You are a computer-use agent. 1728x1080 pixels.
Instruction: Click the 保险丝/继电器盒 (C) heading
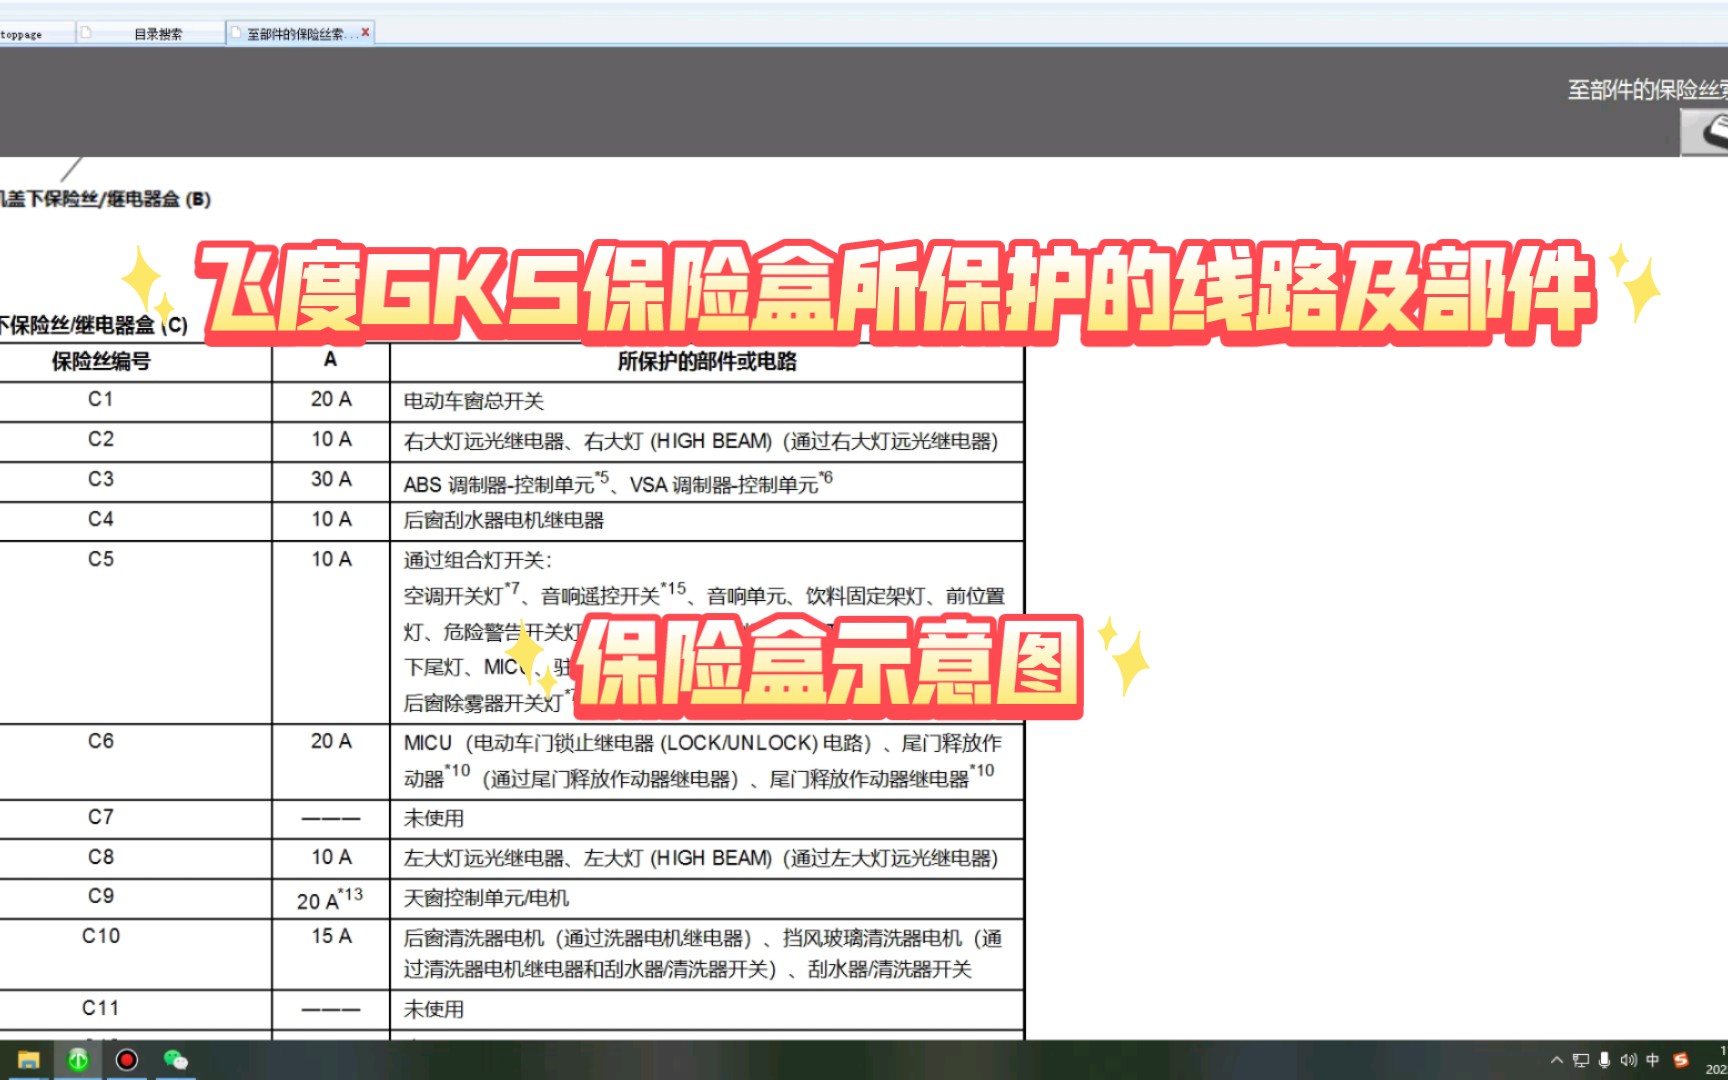pyautogui.click(x=94, y=325)
